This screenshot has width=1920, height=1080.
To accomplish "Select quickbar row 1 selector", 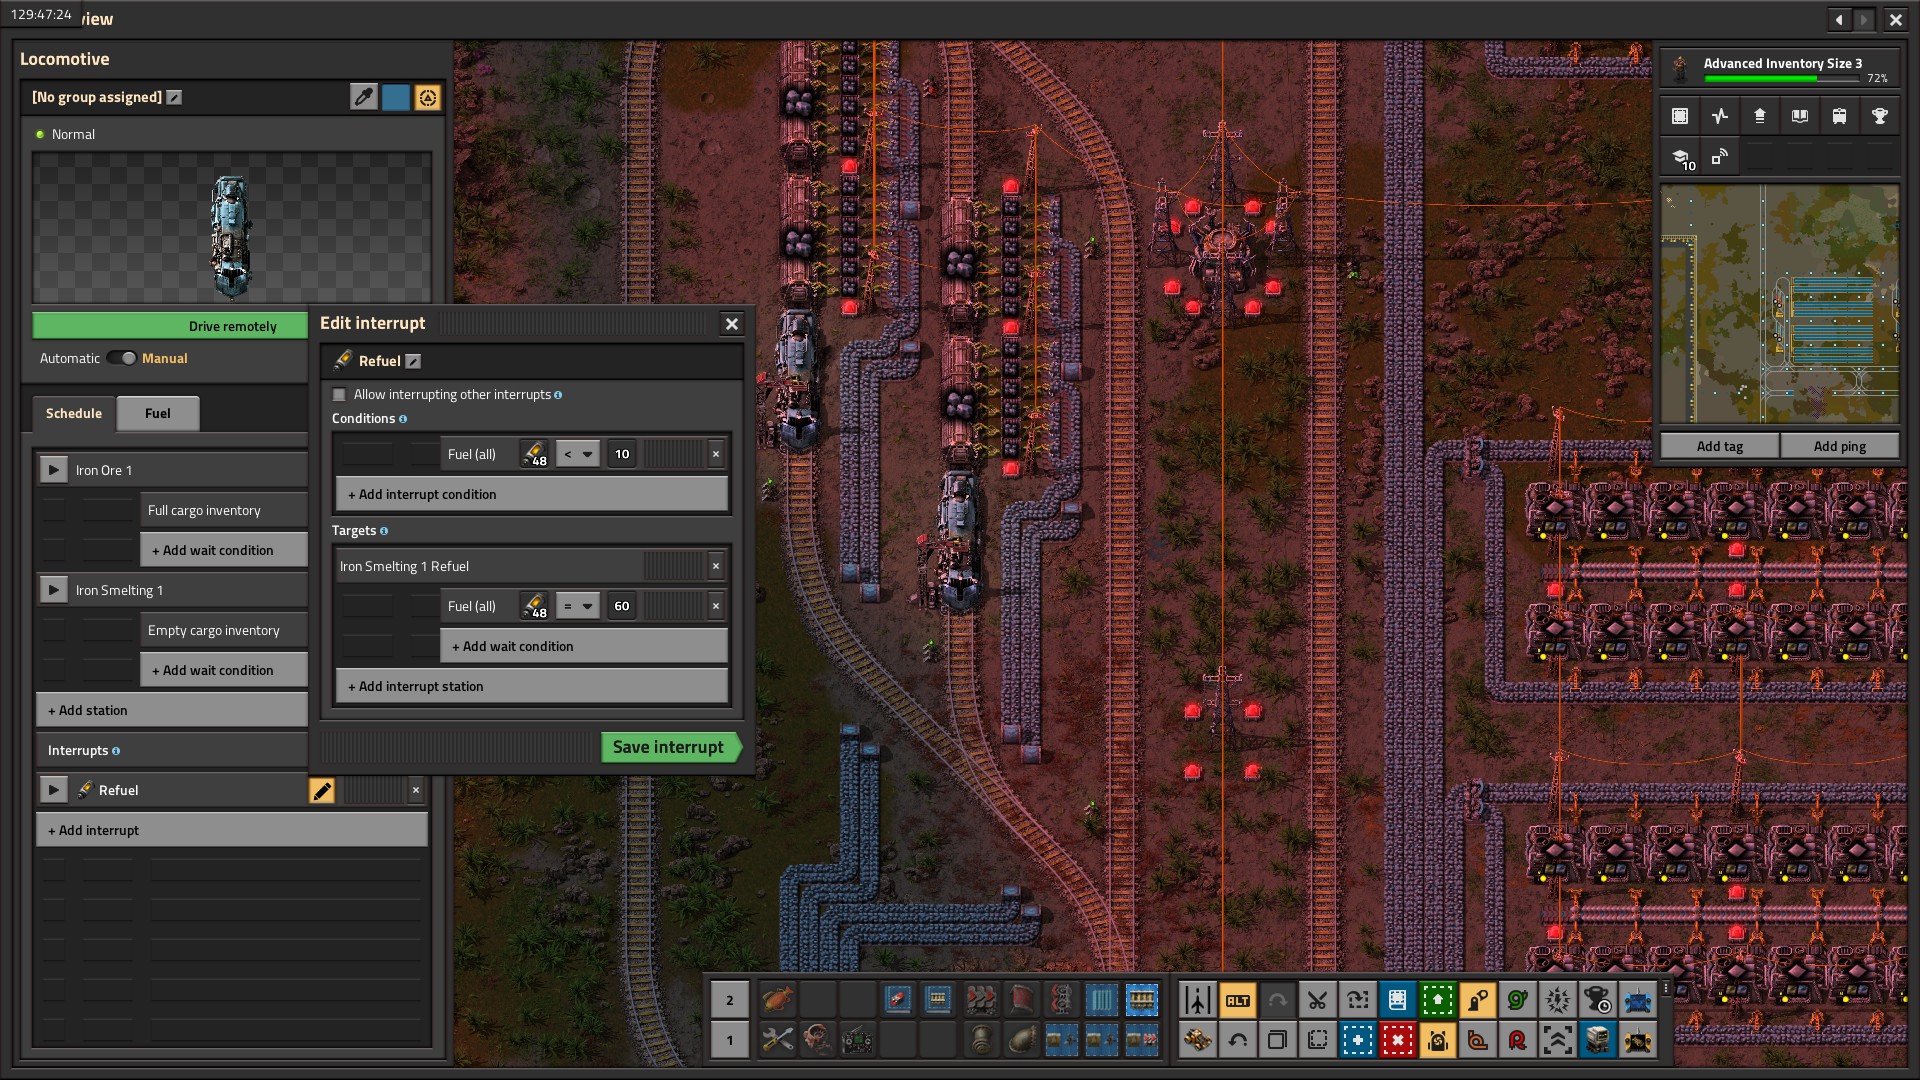I will point(729,1040).
